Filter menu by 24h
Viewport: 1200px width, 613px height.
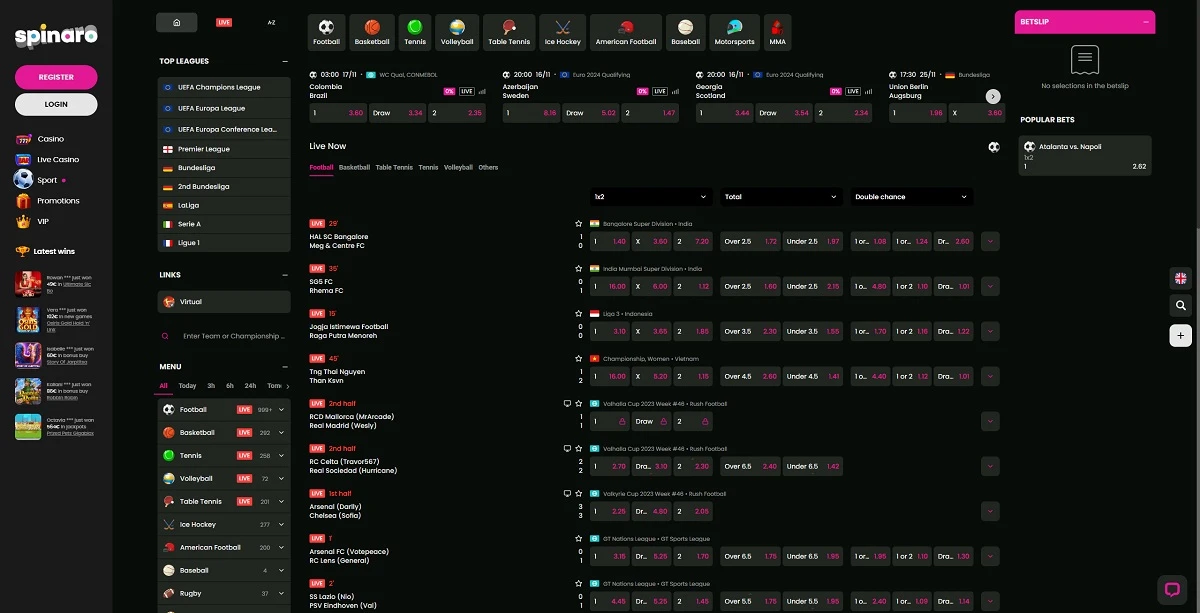250,385
